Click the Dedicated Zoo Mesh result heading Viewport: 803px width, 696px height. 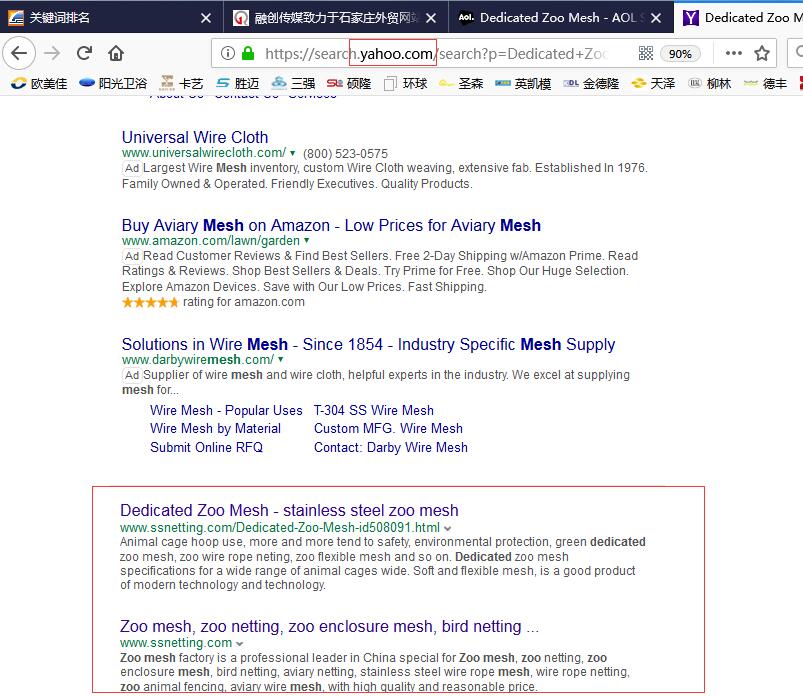click(295, 510)
